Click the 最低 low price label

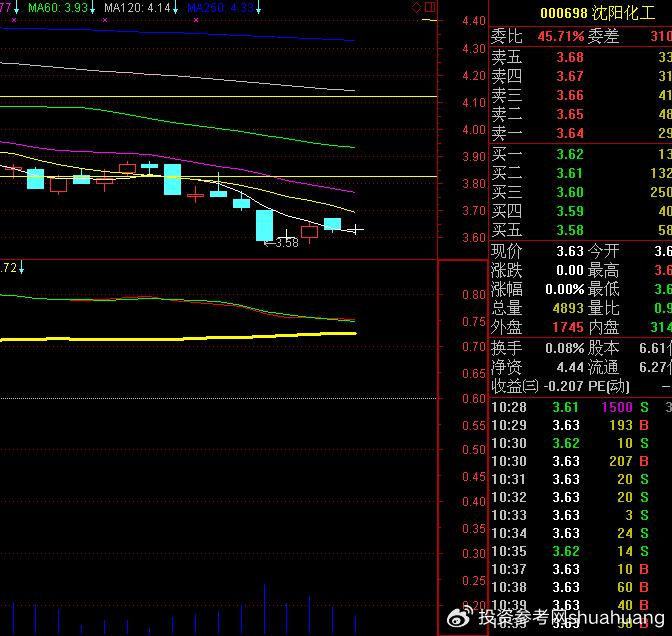(603, 289)
